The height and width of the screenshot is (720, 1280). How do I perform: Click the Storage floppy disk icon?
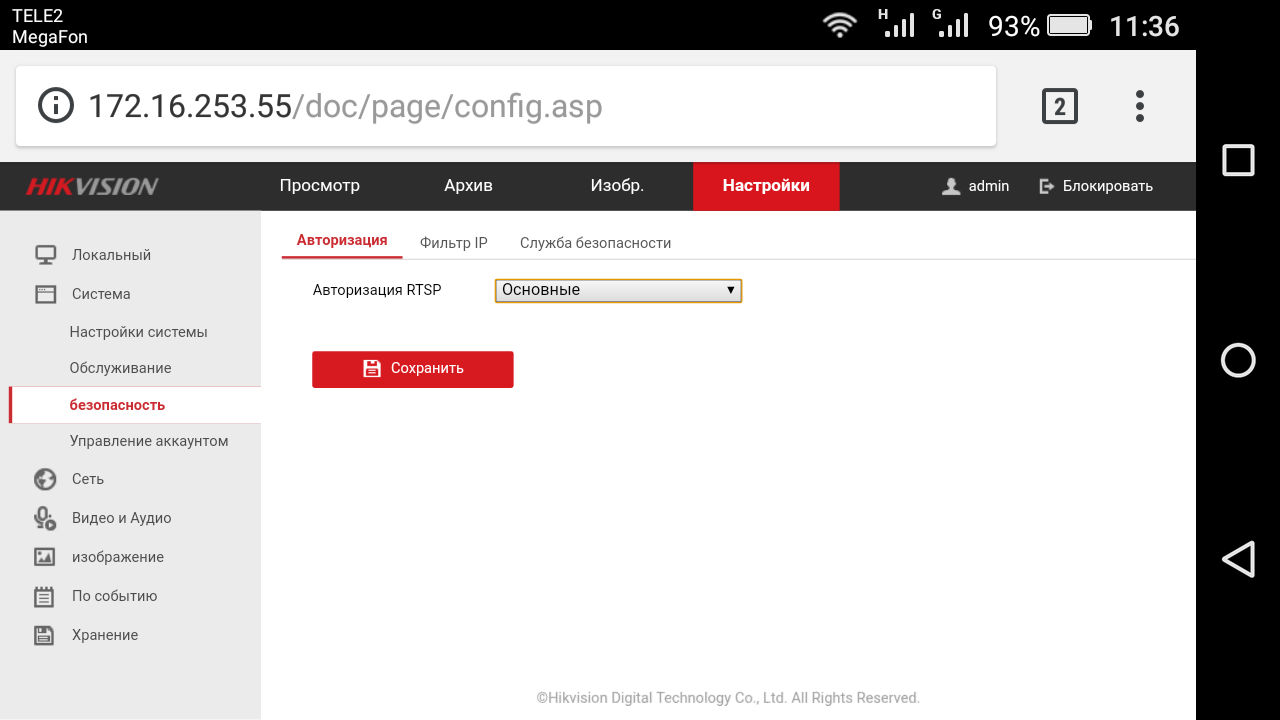45,635
